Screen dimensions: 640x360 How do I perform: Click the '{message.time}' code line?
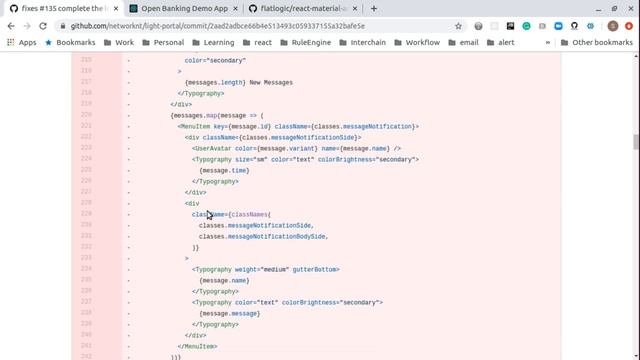click(224, 171)
